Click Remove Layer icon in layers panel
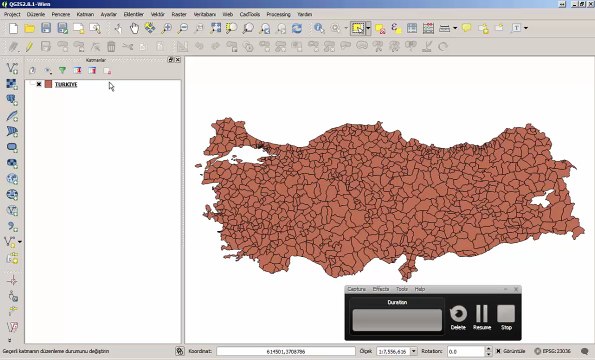Image resolution: width=595 pixels, height=360 pixels. pos(107,71)
